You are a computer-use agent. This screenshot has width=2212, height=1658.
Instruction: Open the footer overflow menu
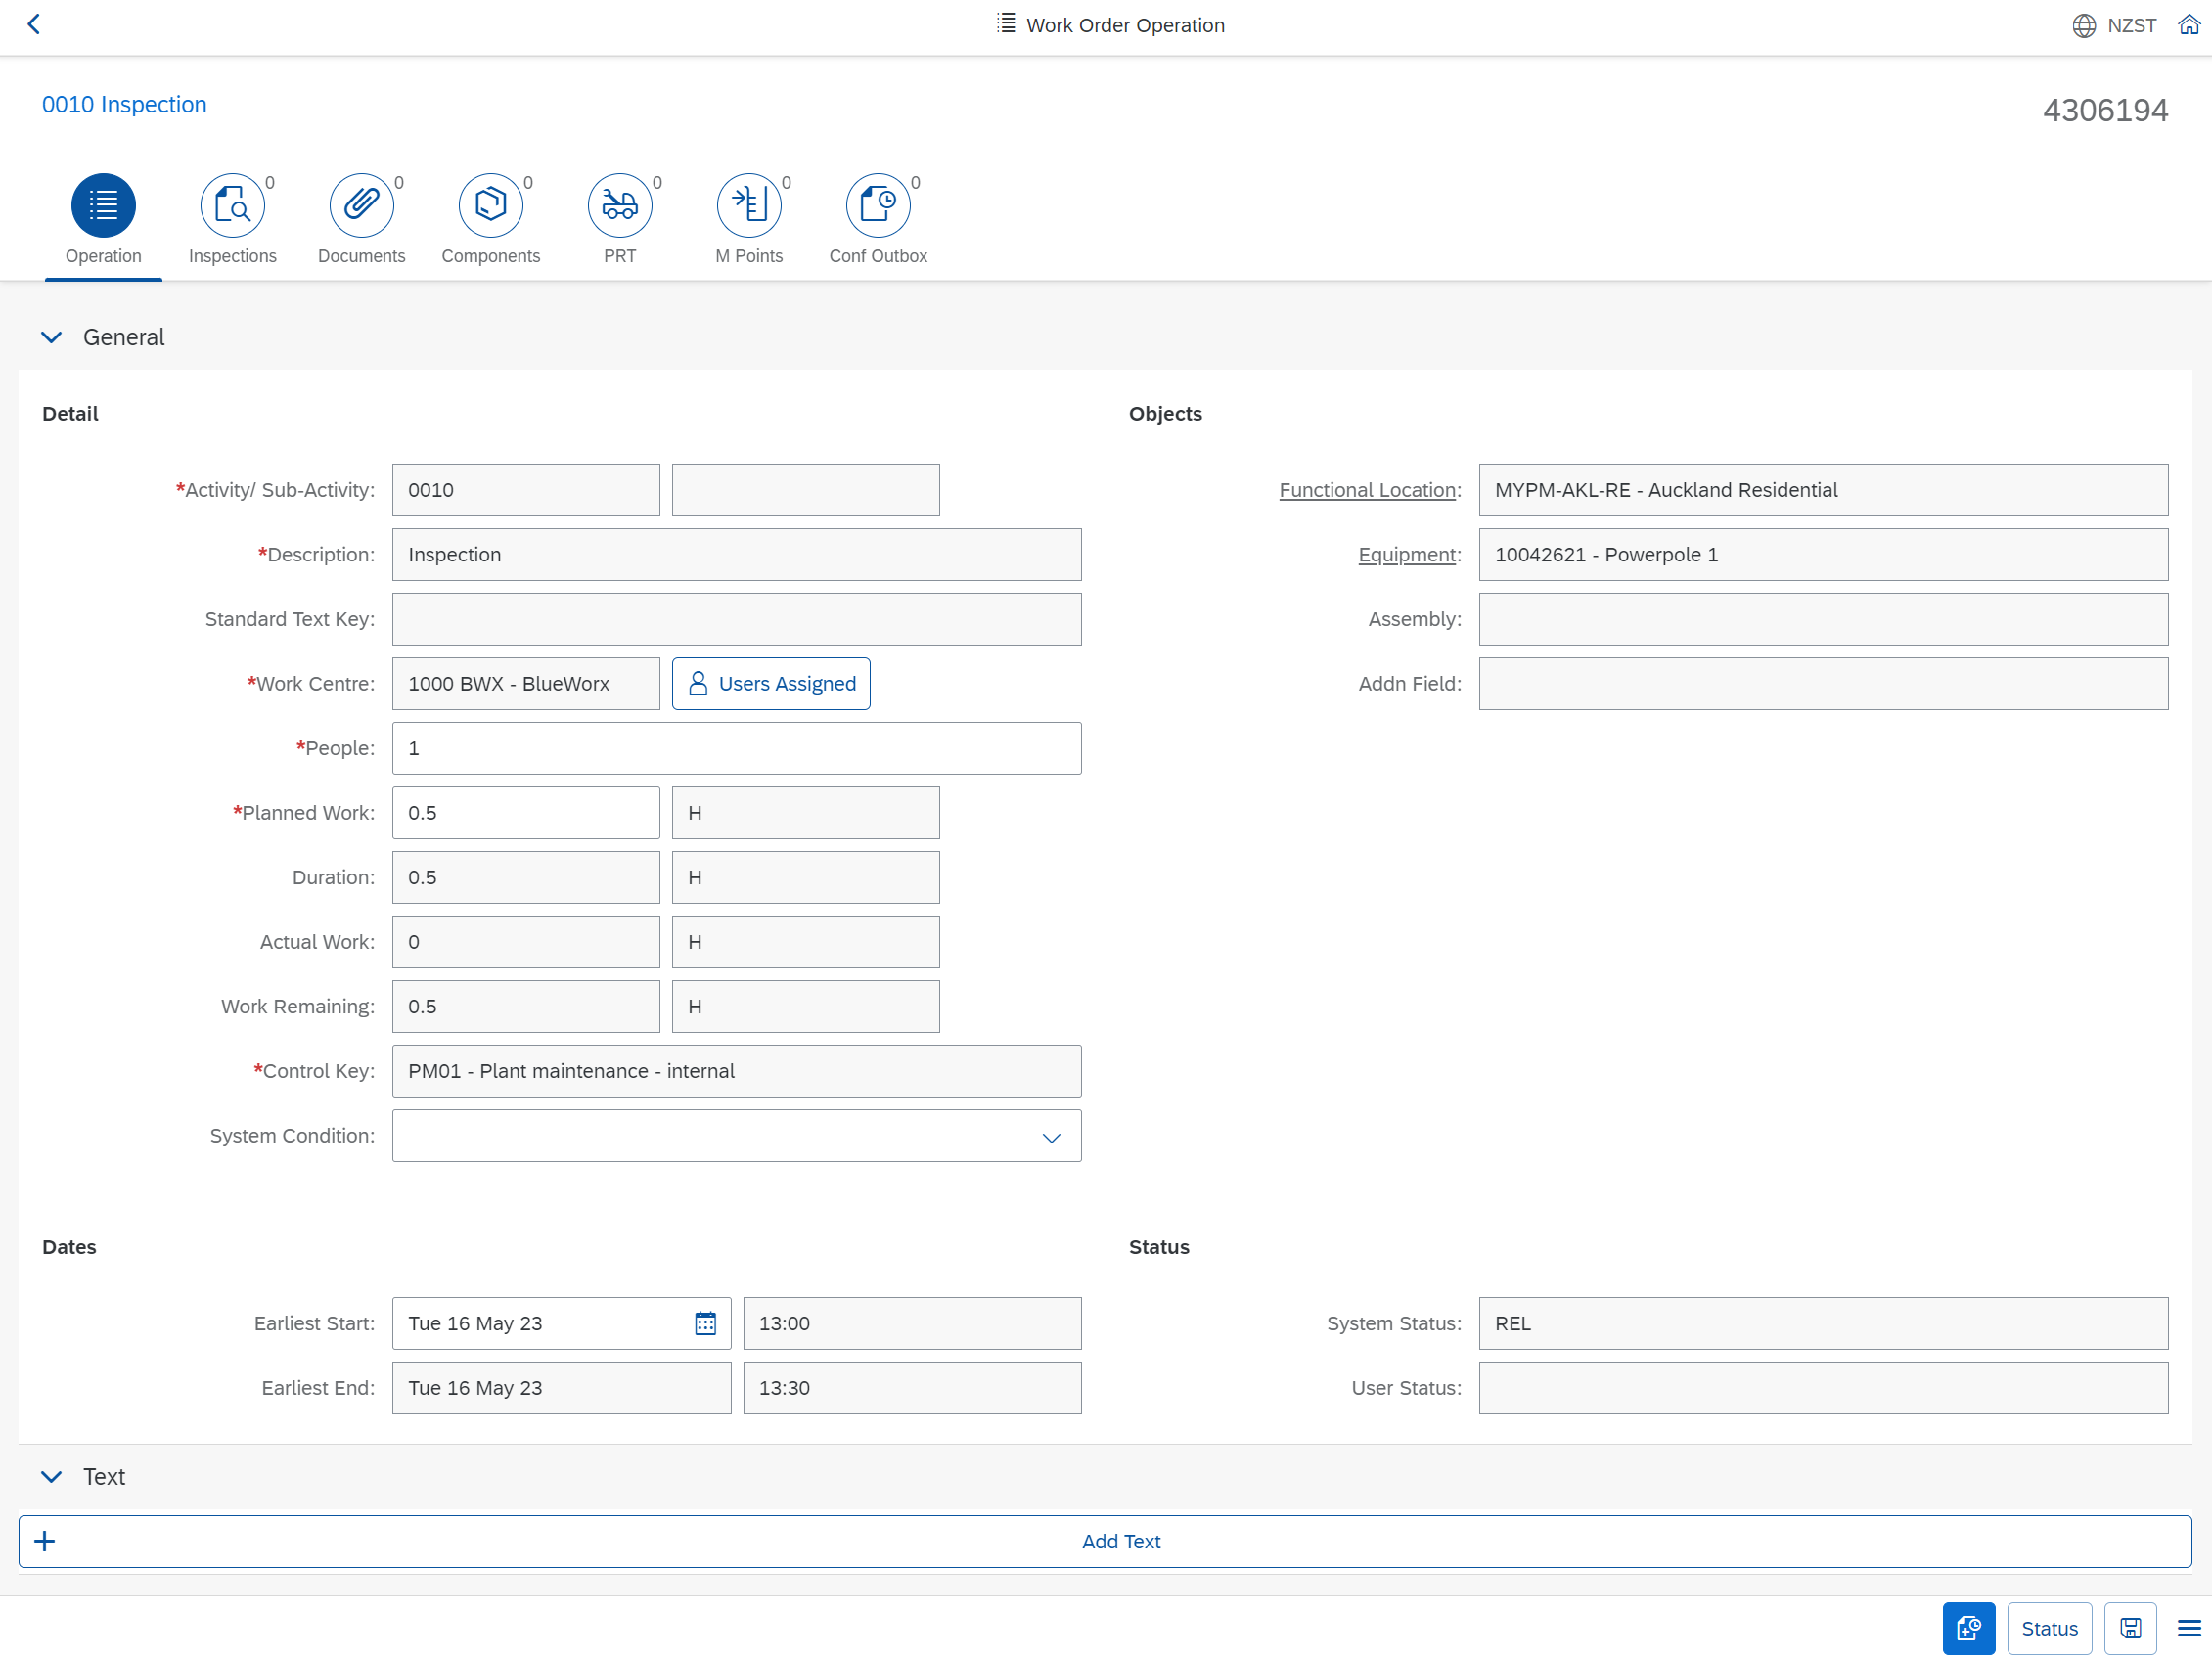click(x=2188, y=1628)
